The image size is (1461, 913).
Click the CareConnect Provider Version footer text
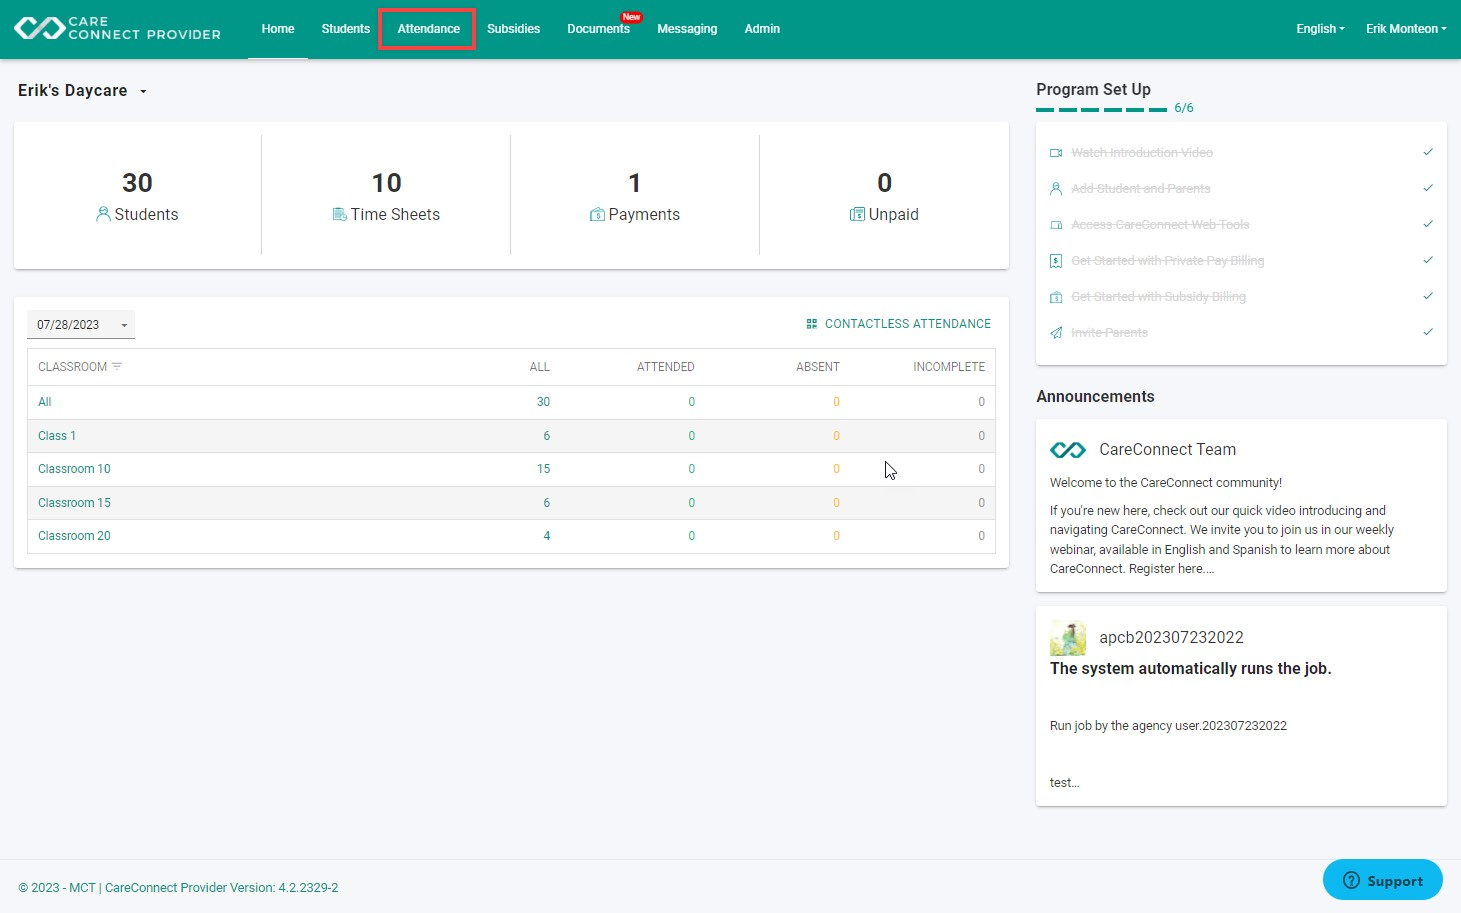click(x=221, y=888)
